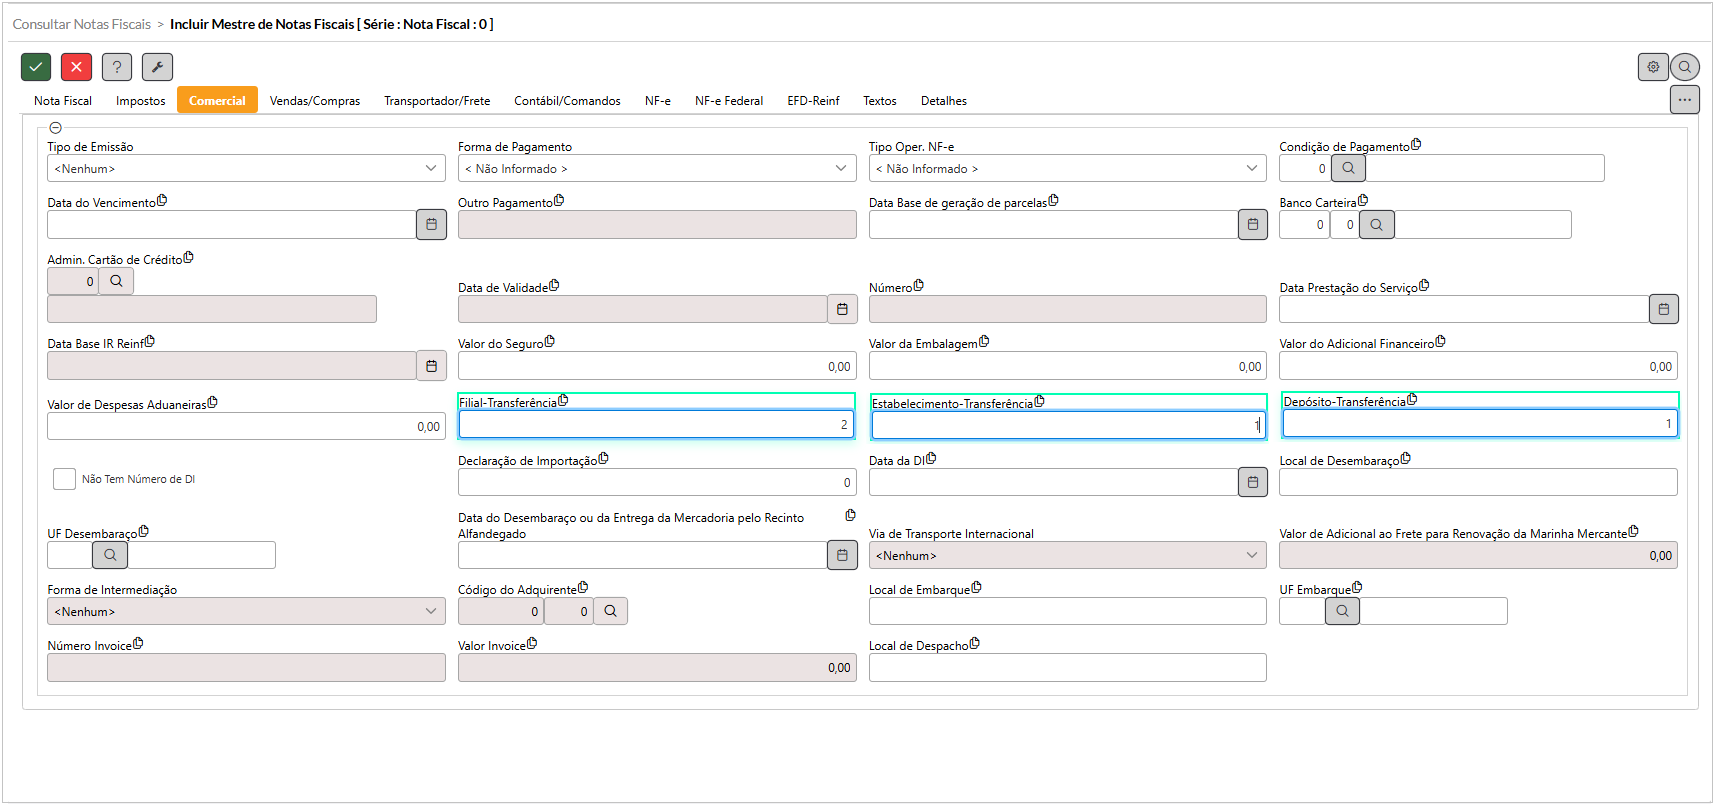
Task: Expand the Forma de Pagamento dropdown
Action: click(656, 168)
